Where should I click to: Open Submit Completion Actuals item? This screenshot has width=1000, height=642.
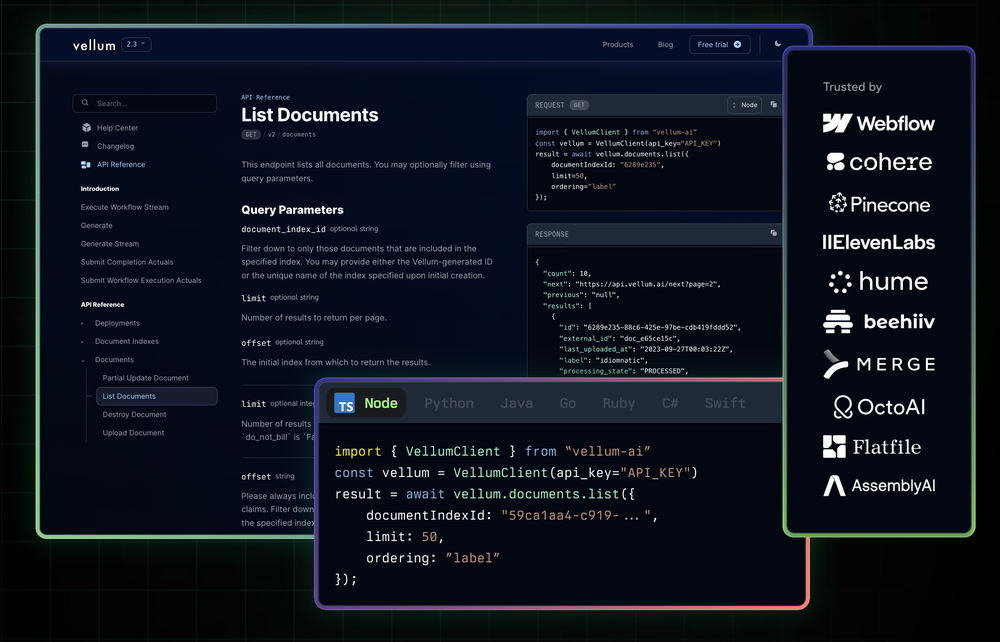pyautogui.click(x=127, y=262)
